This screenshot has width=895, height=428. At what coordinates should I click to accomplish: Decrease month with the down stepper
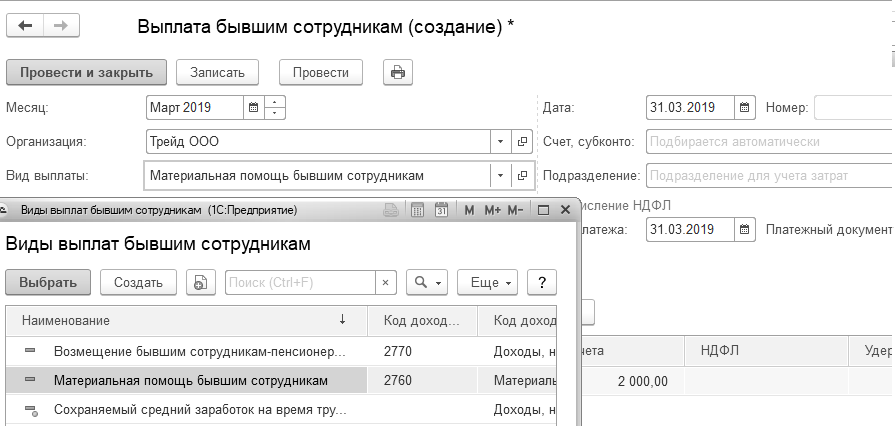click(x=275, y=113)
